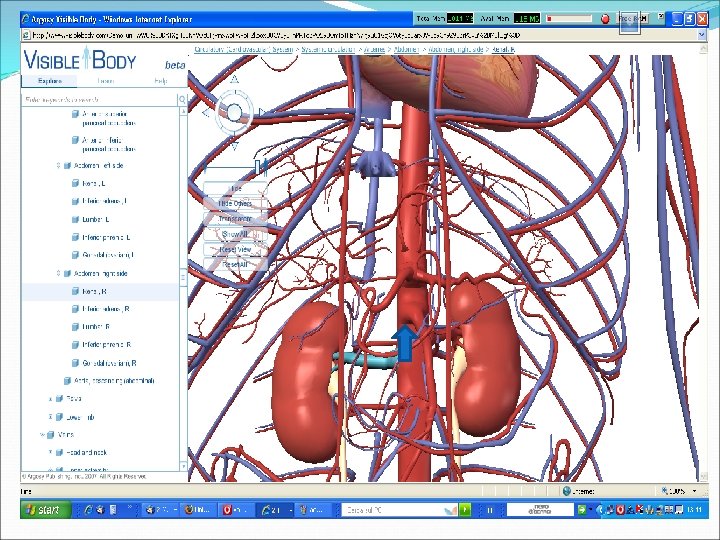Click the Show All button

click(x=235, y=234)
